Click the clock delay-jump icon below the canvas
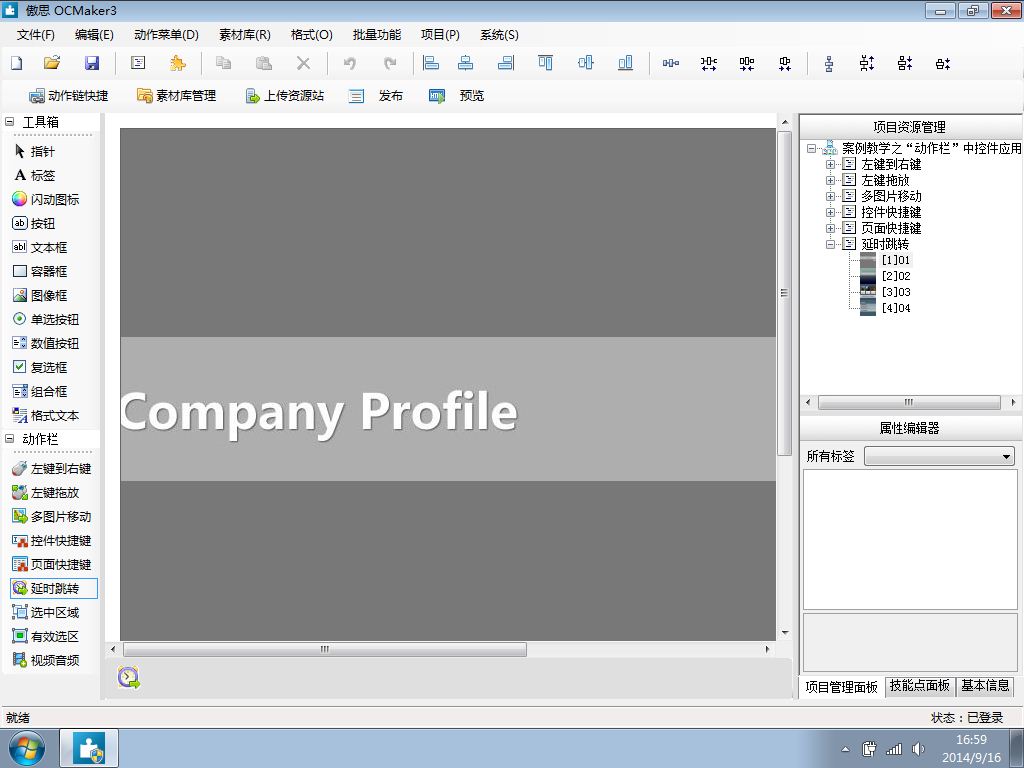This screenshot has width=1024, height=768. (x=129, y=677)
